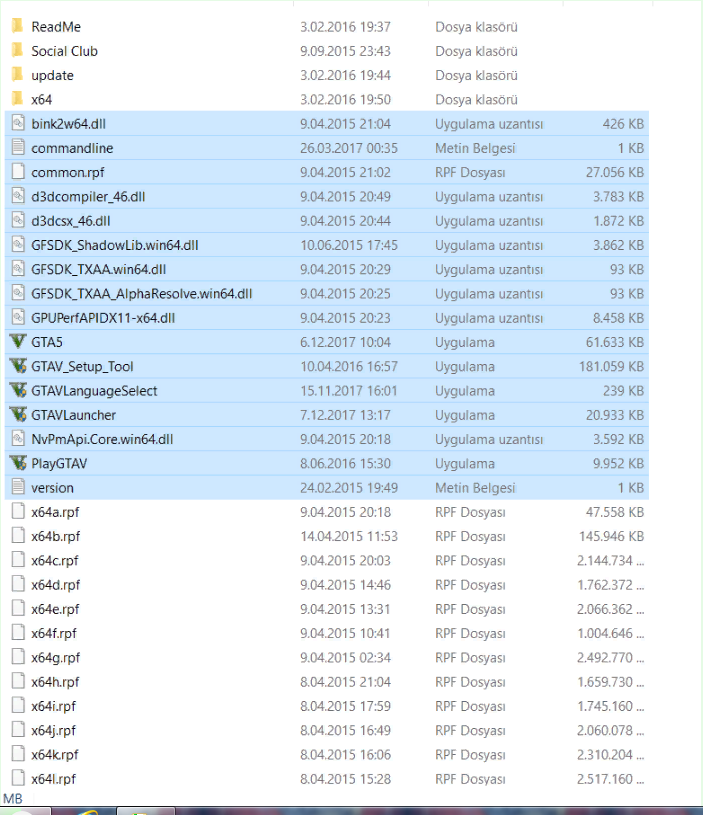This screenshot has height=815, width=703.
Task: Click the file name "ReadMe"
Action: [56, 27]
